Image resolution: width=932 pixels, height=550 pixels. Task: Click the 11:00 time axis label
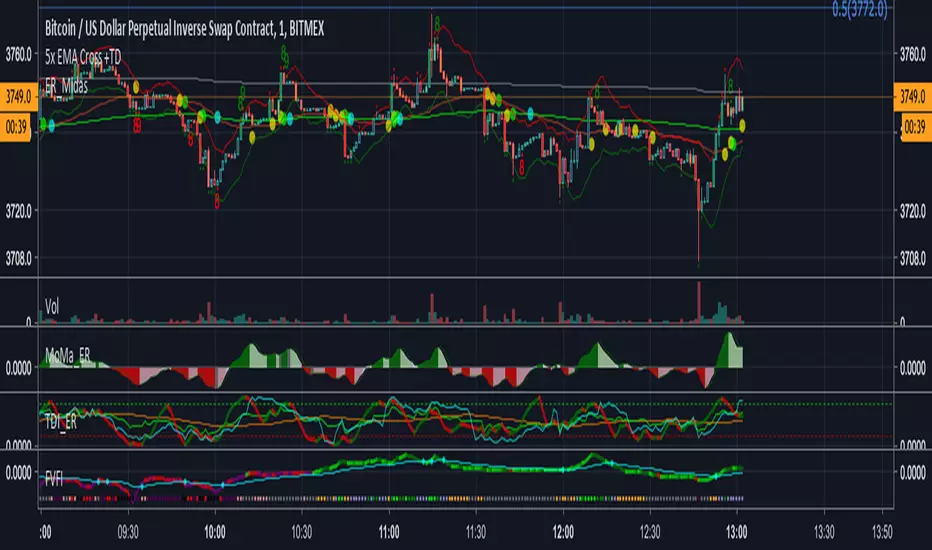coord(389,532)
